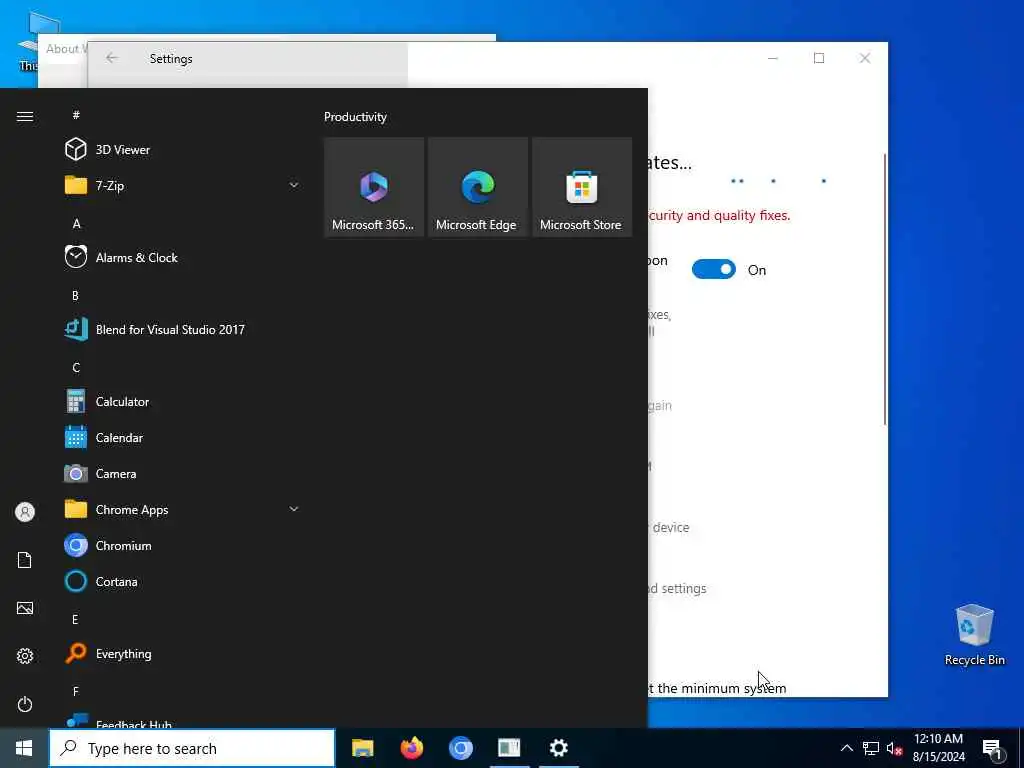This screenshot has height=768, width=1024.
Task: Click the Productivity group title
Action: pyautogui.click(x=355, y=117)
